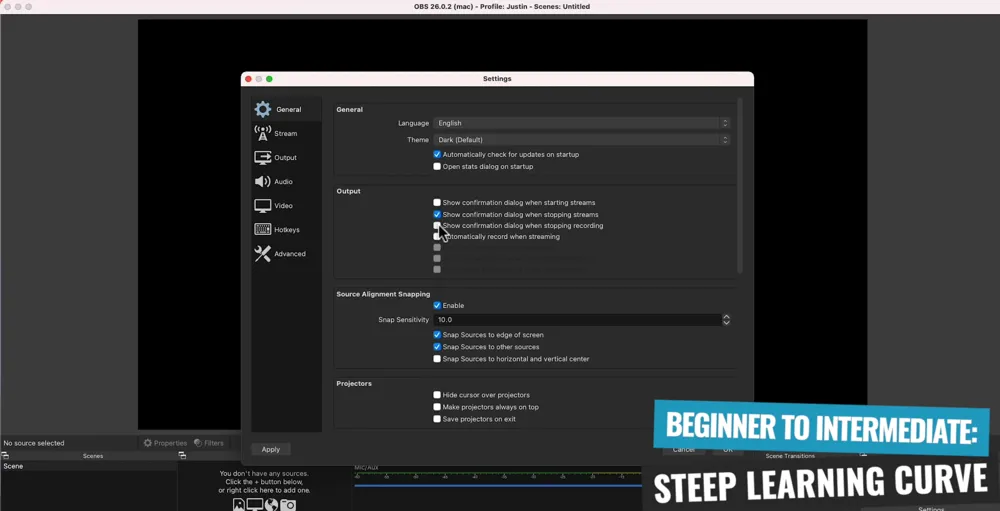The image size is (1000, 511).
Task: Disable automatic update check on startup
Action: (437, 155)
